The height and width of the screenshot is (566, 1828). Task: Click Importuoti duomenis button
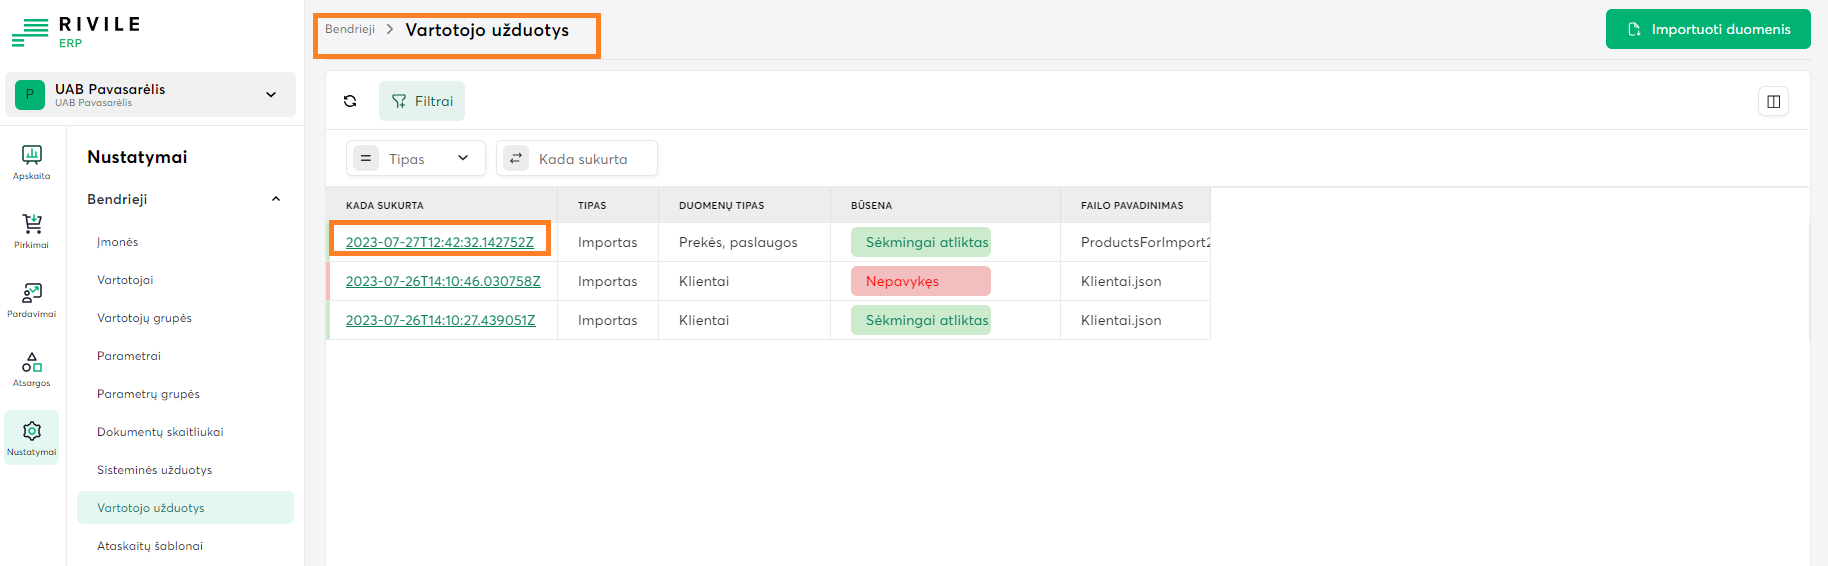click(x=1707, y=29)
